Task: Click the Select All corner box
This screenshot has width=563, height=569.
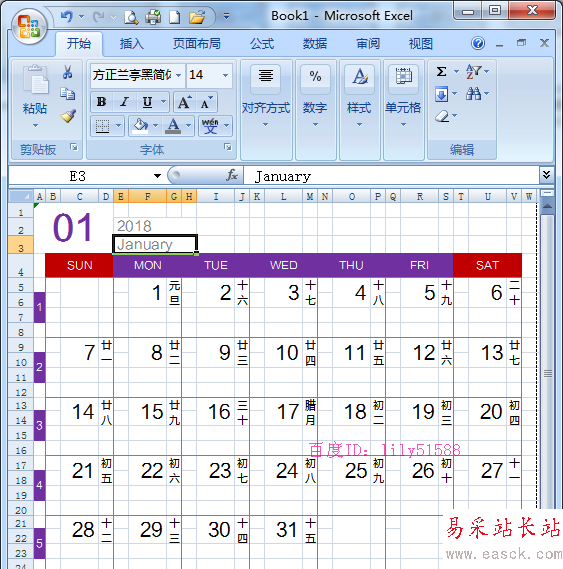Action: (21, 196)
